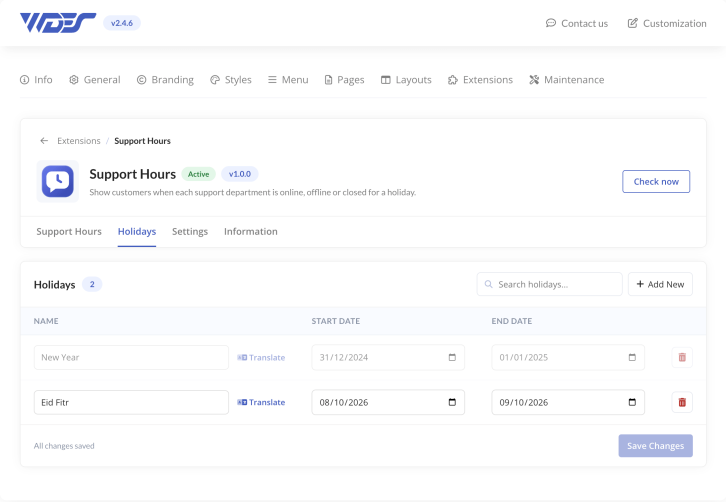Viewport: 726px width, 502px height.
Task: Click the All changes saved status text
Action: point(64,446)
